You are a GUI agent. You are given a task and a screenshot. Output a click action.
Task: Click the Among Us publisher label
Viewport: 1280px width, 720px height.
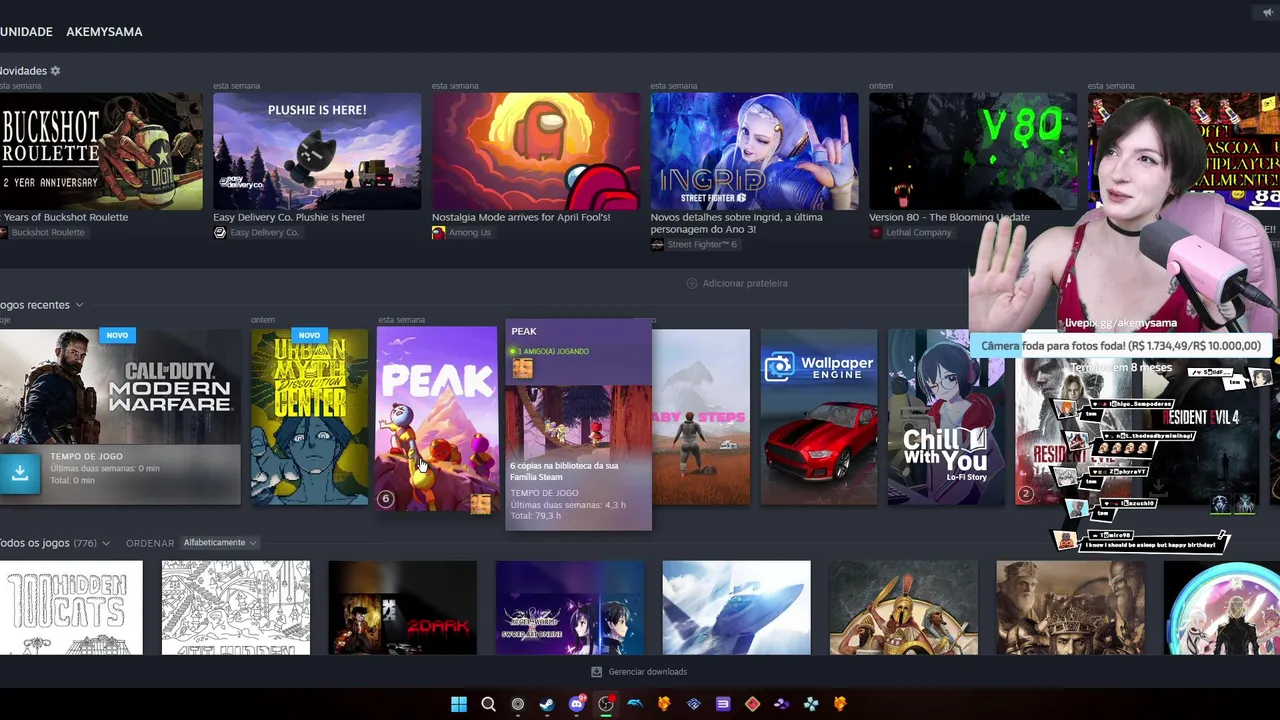[x=470, y=232]
